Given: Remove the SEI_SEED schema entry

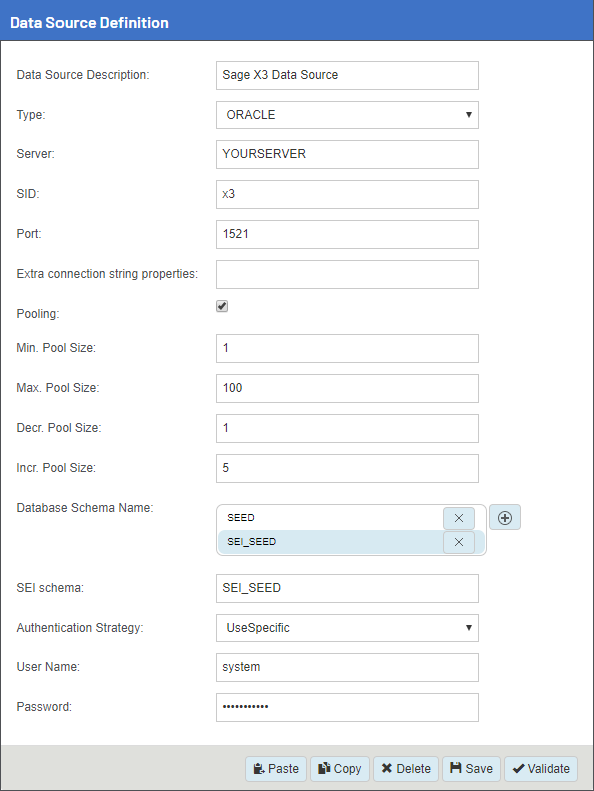Looking at the screenshot, I should [459, 542].
